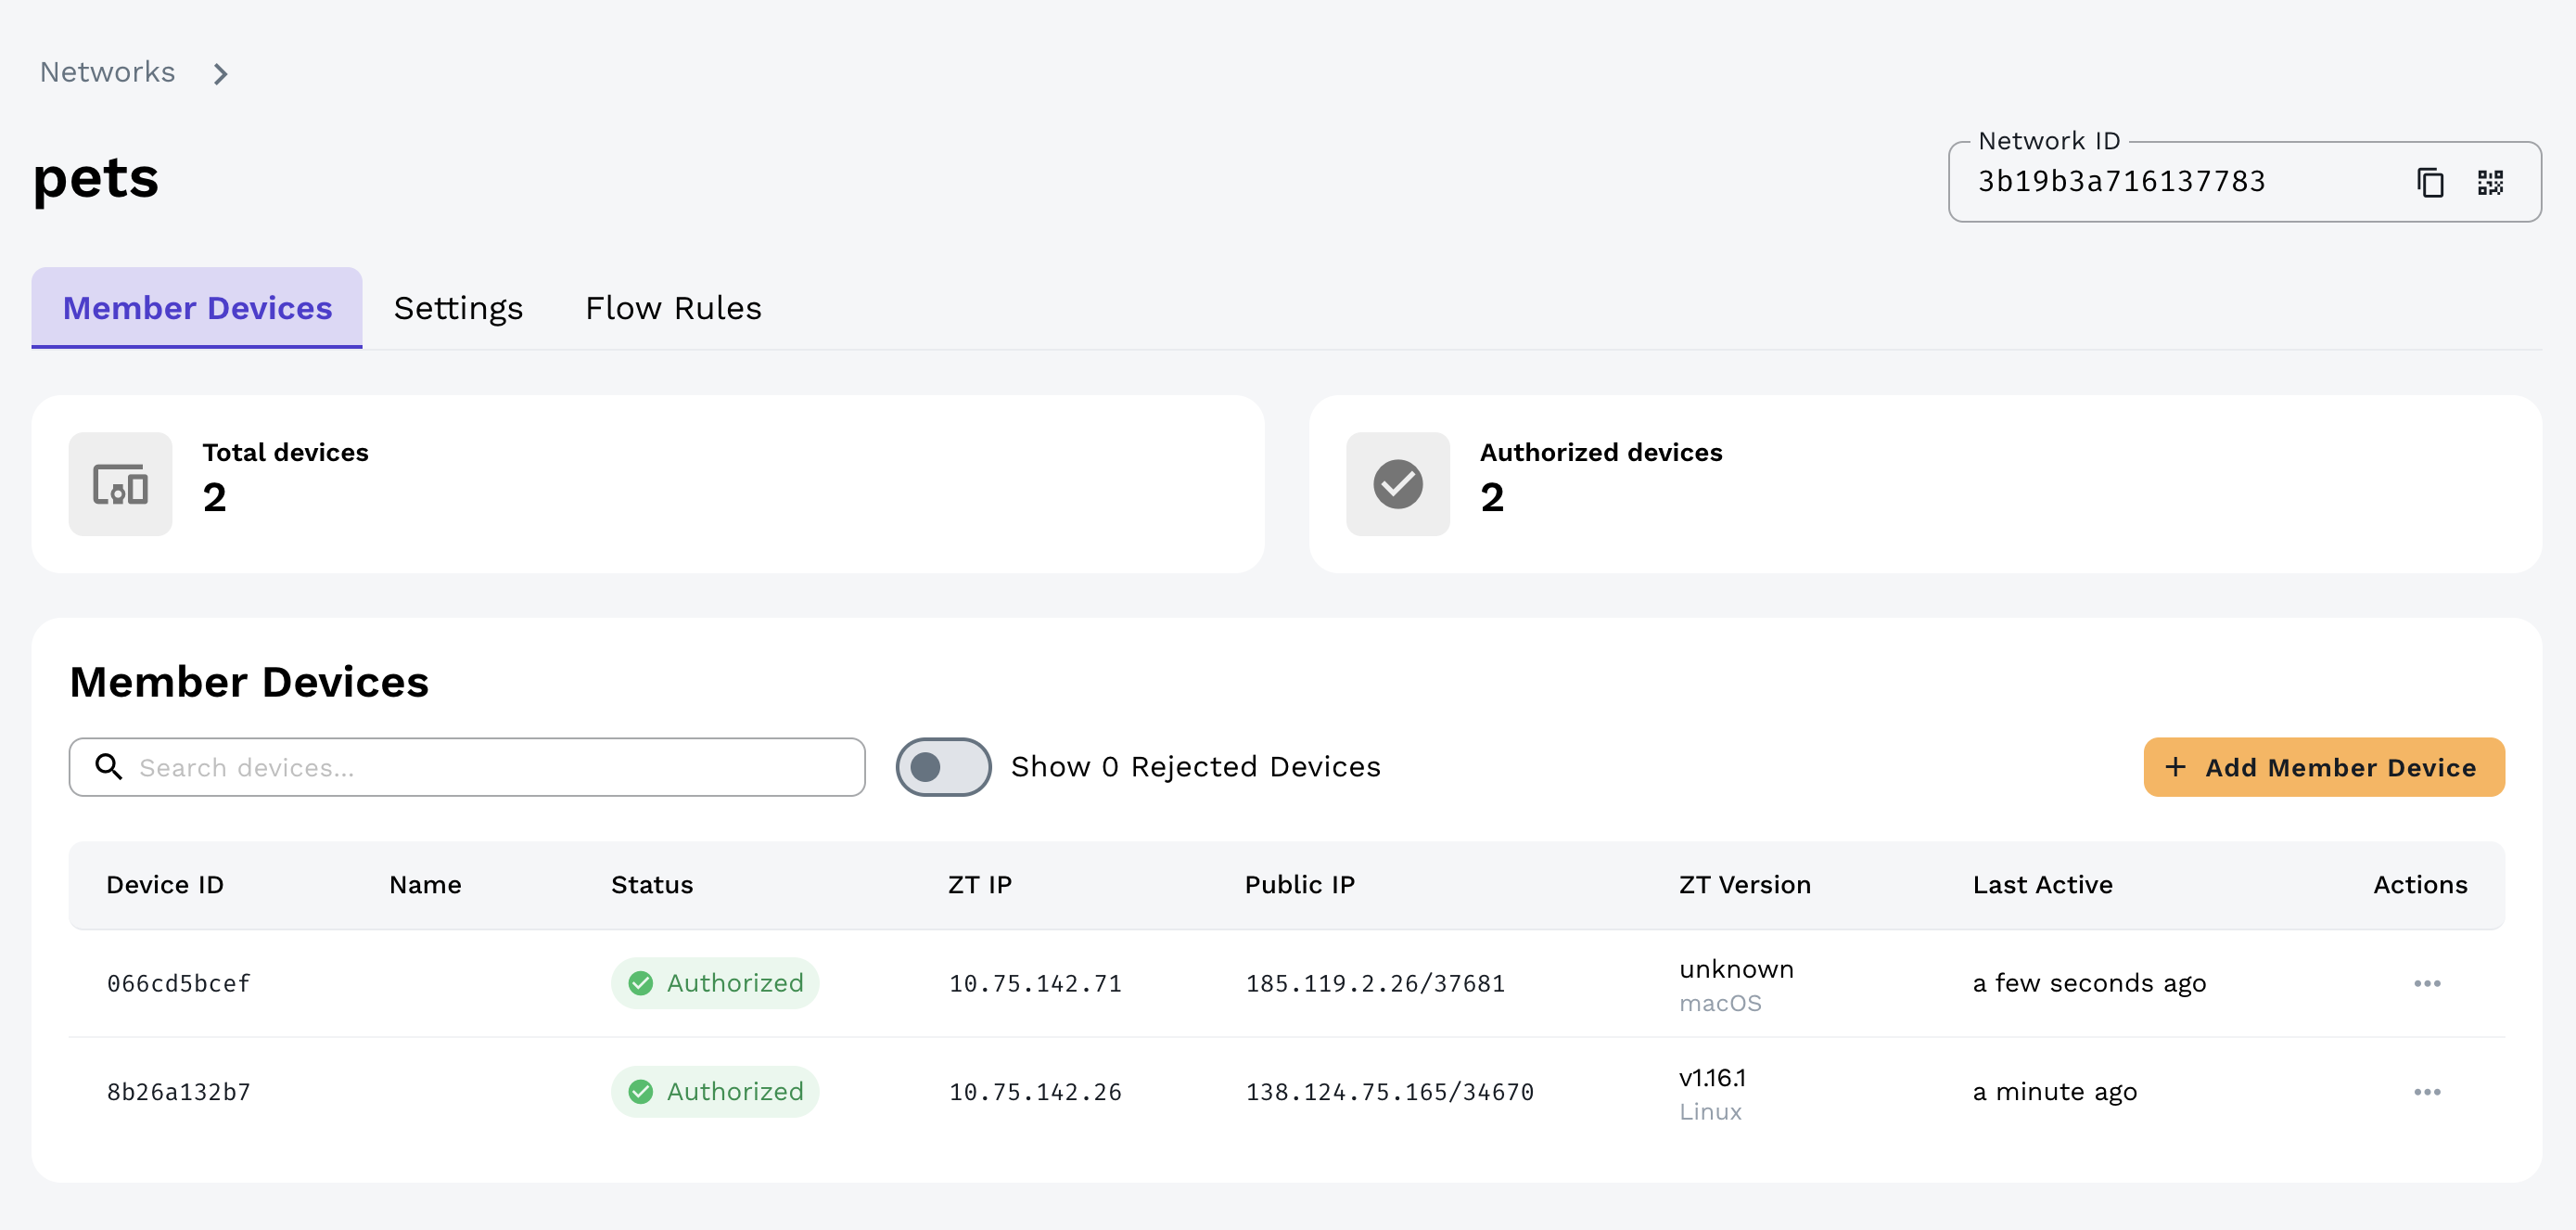Switch to the Settings tab
The height and width of the screenshot is (1230, 2576).
pyautogui.click(x=458, y=308)
